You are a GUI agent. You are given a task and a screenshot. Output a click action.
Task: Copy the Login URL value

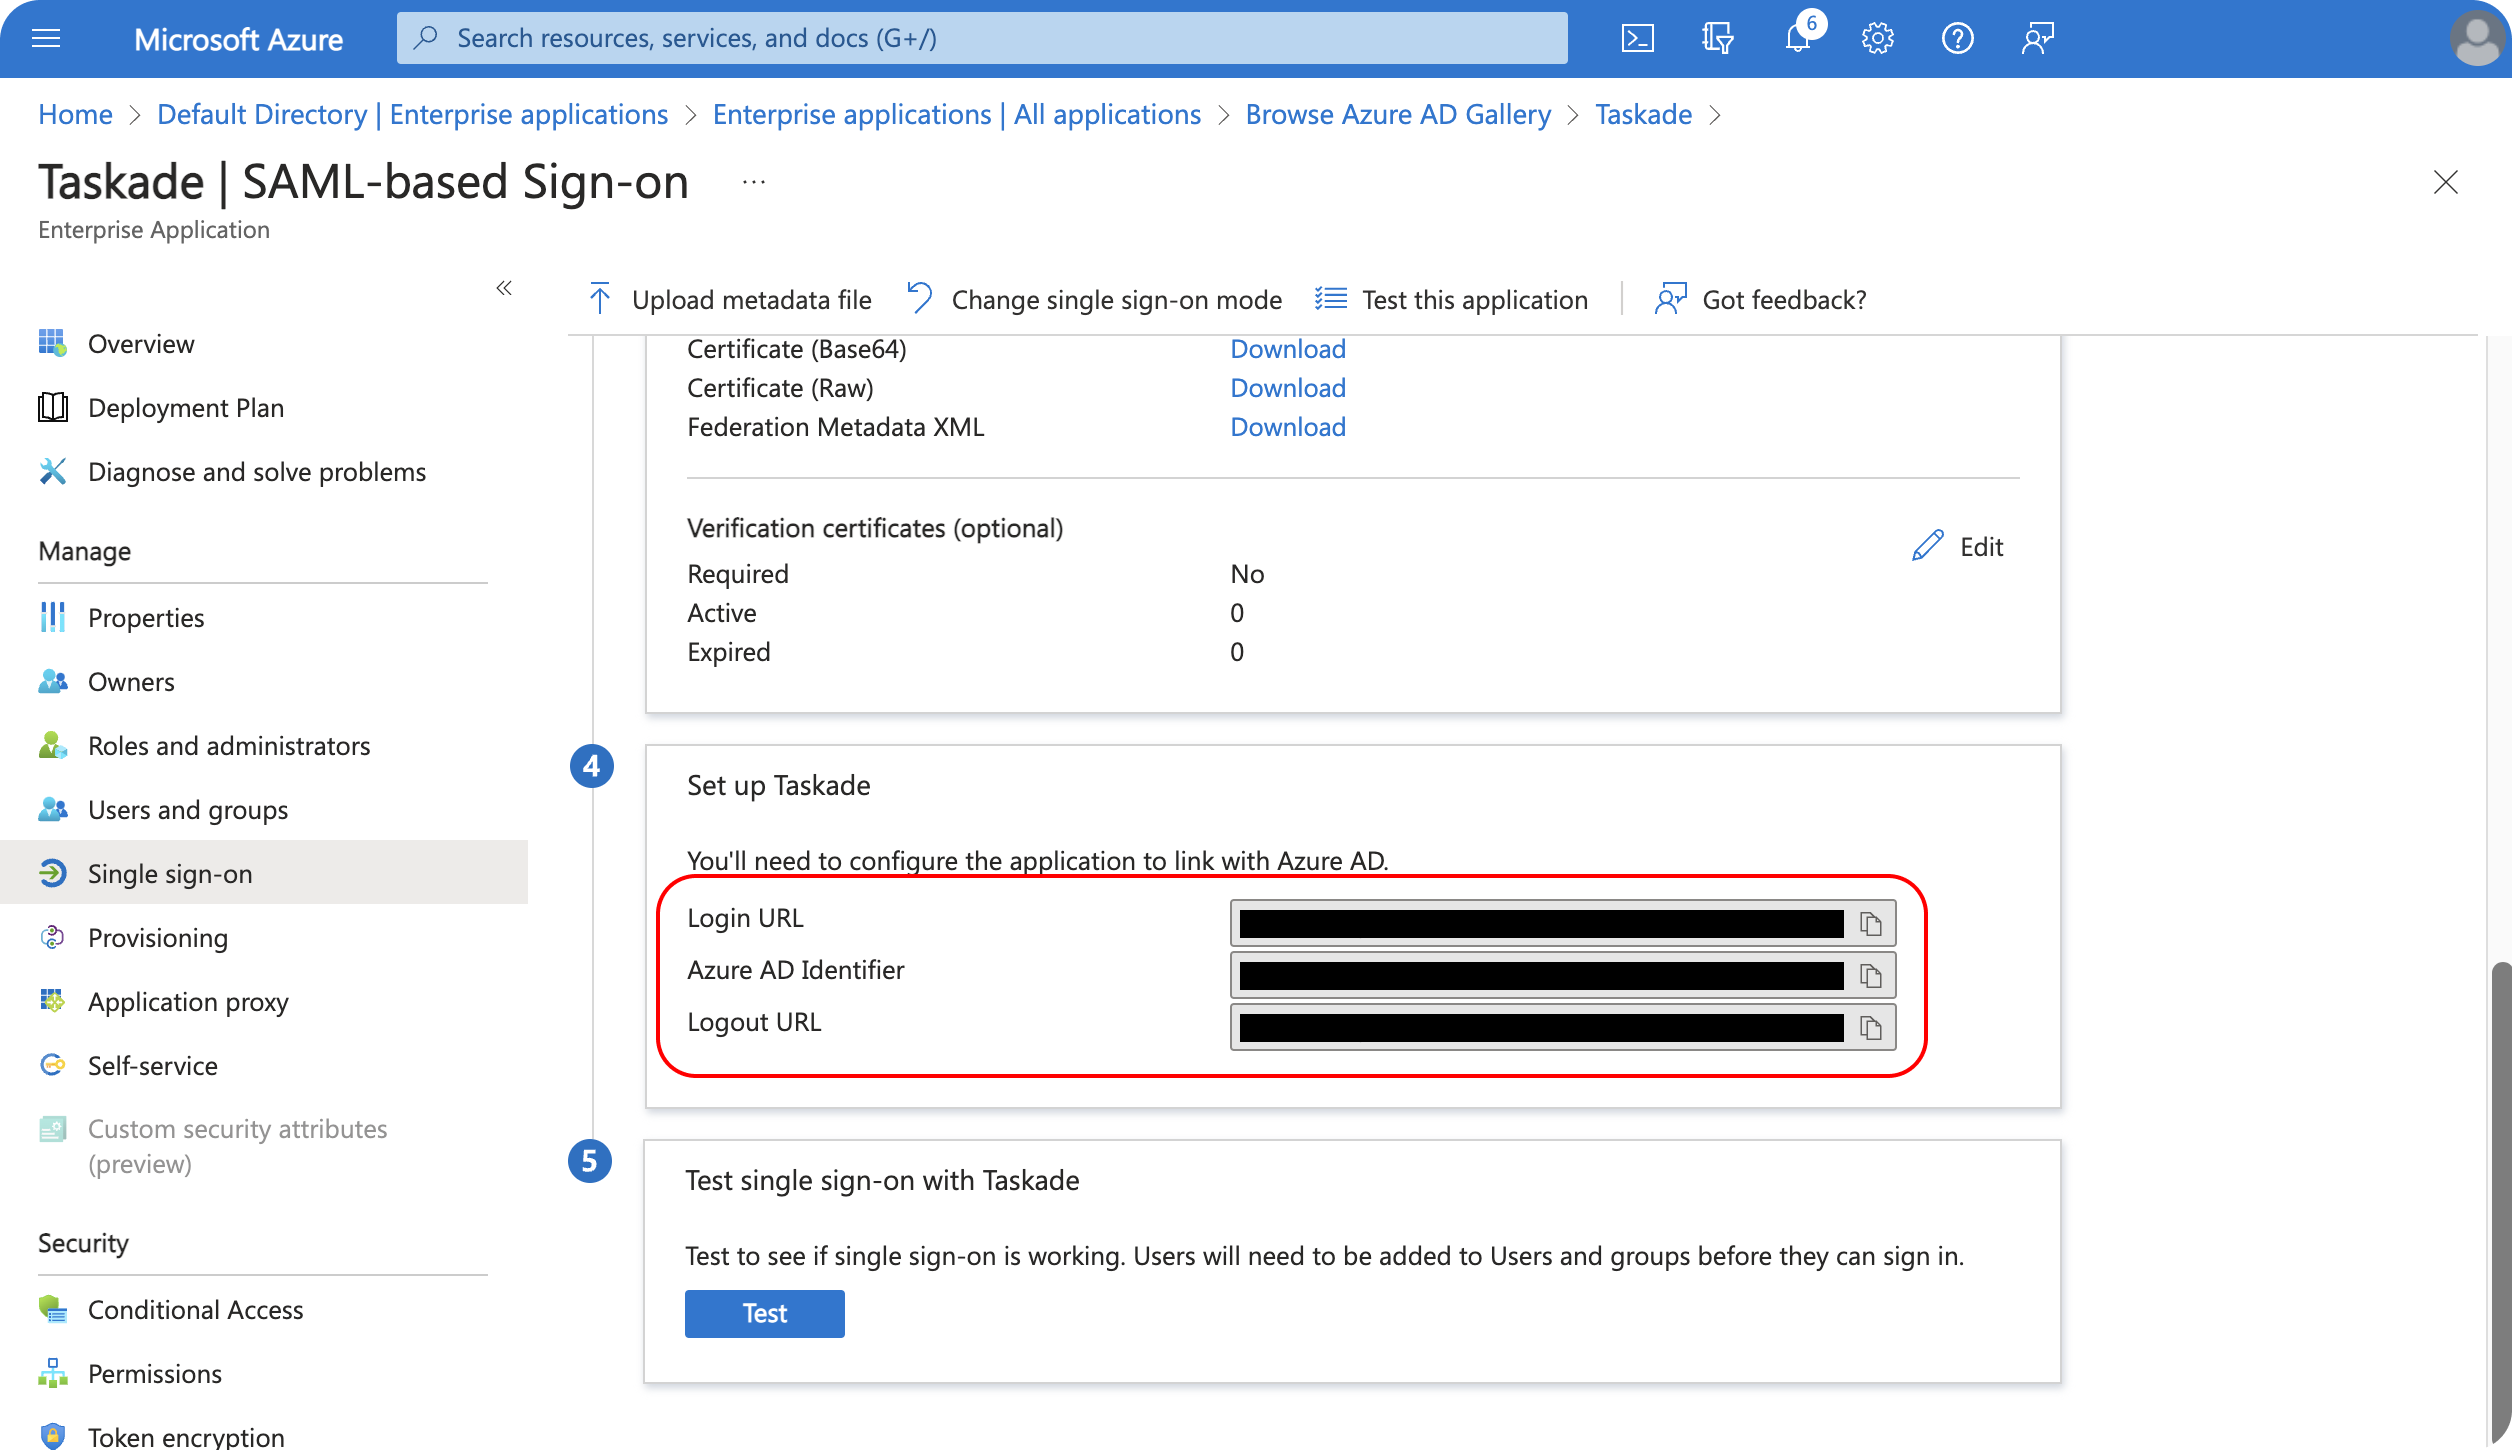1870,923
